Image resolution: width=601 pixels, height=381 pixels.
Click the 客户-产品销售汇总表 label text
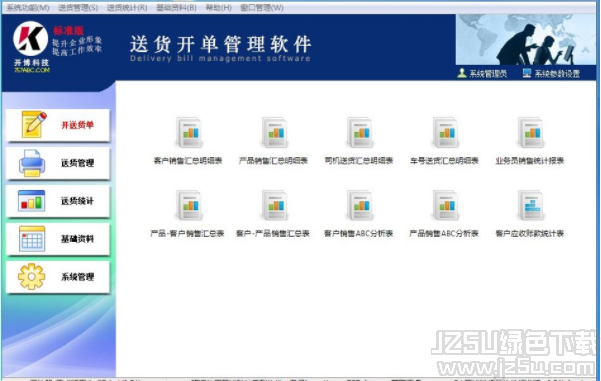(273, 233)
